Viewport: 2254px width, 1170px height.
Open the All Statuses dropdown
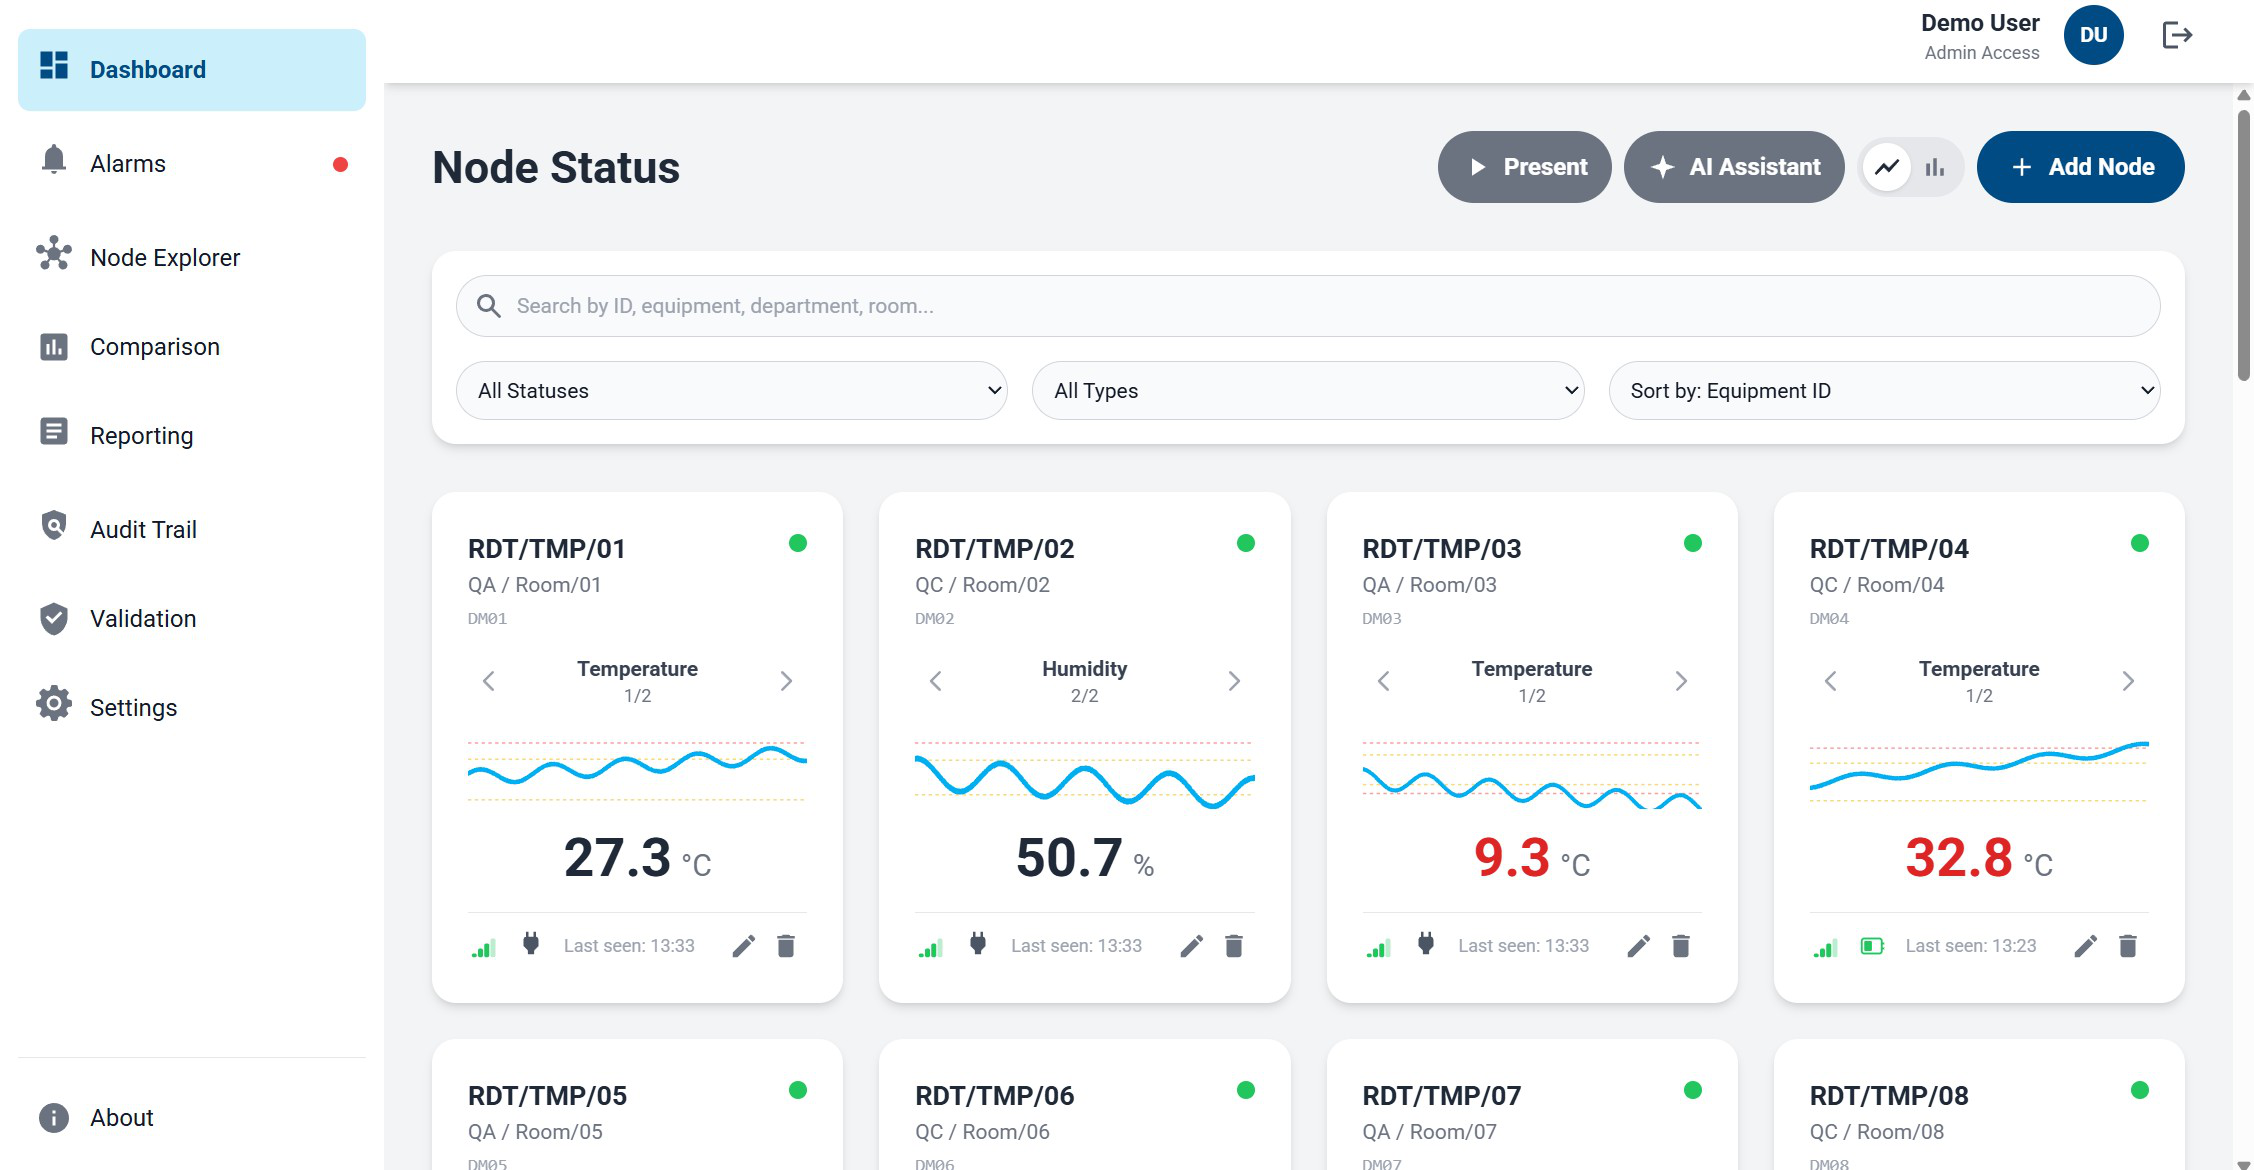point(731,391)
